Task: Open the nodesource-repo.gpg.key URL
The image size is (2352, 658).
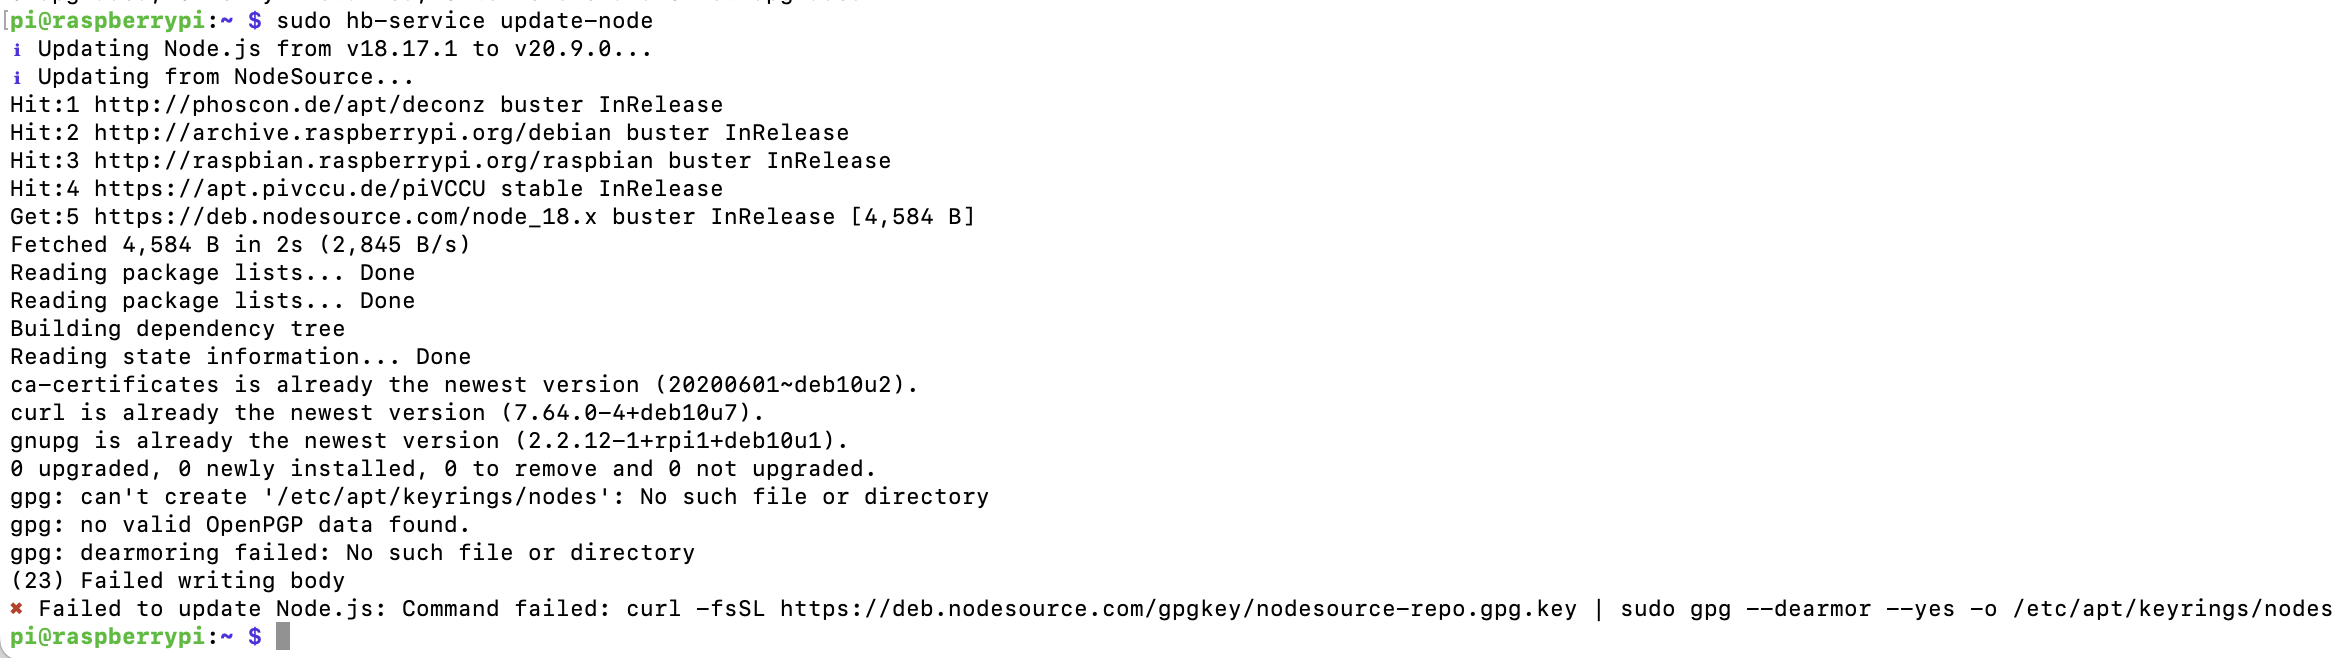Action: tap(1178, 609)
